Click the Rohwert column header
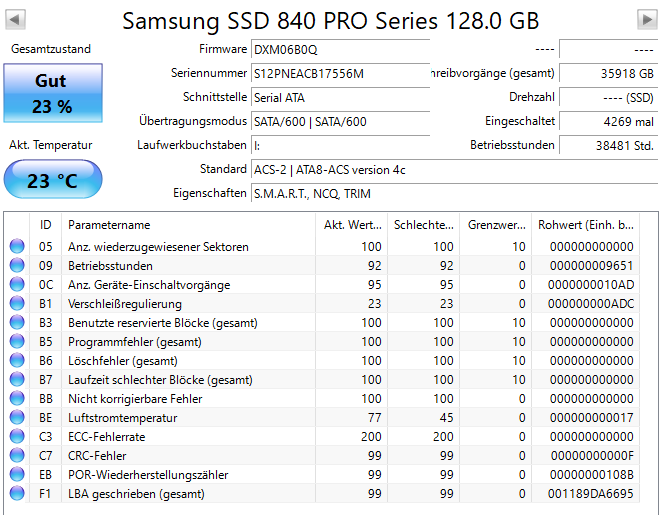This screenshot has width=667, height=515. click(x=586, y=225)
